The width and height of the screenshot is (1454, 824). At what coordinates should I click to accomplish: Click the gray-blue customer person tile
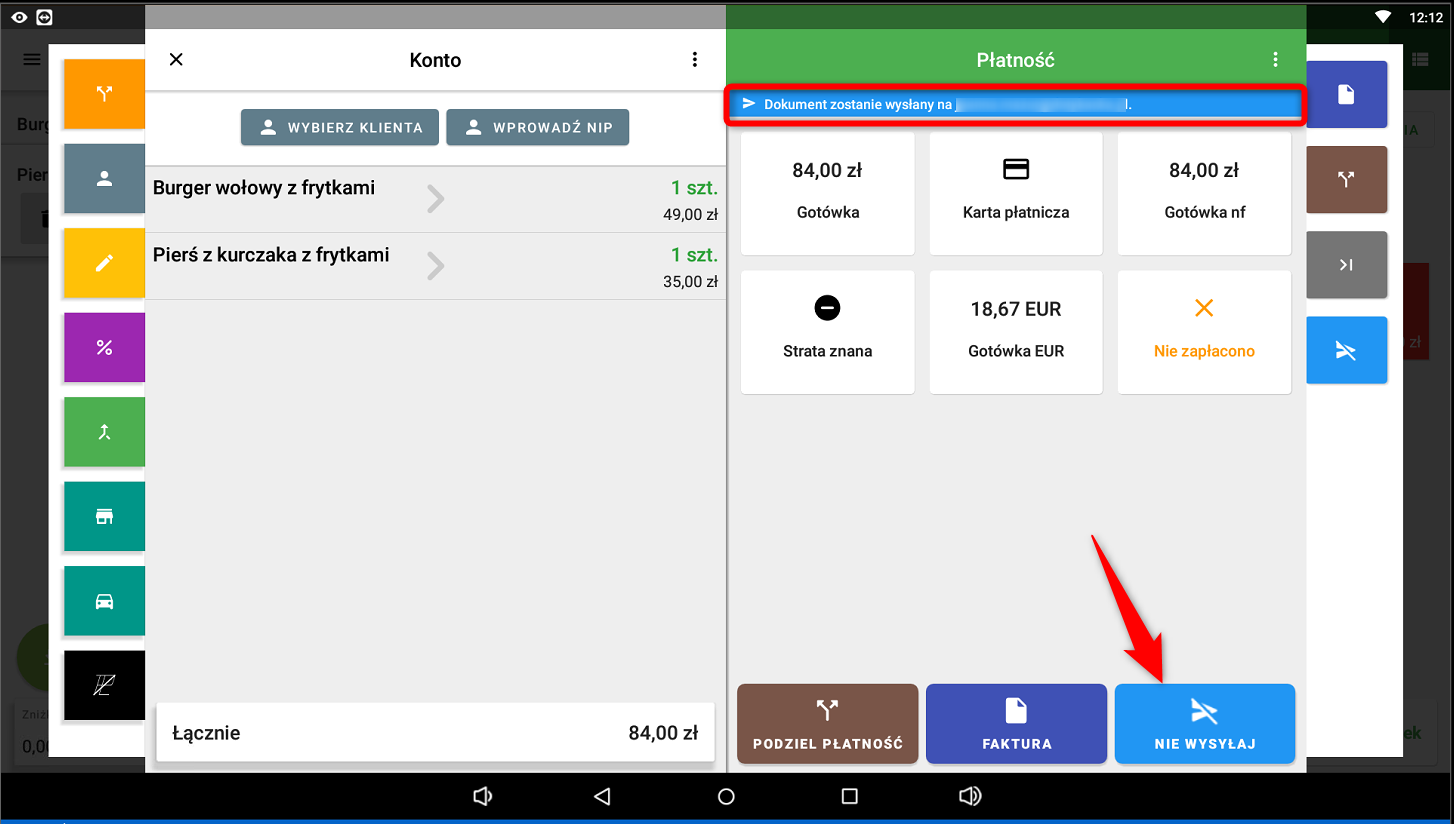click(x=104, y=179)
